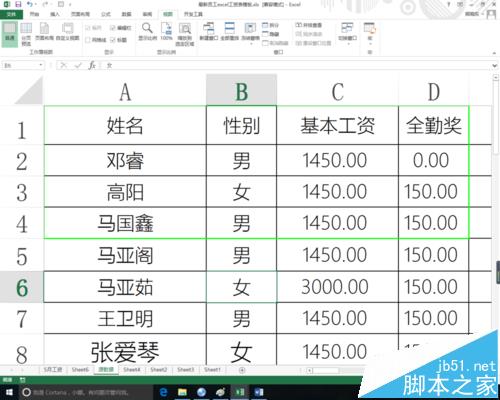The height and width of the screenshot is (400, 500).
Task: Click the Select All corner triangle
Action: 29,91
